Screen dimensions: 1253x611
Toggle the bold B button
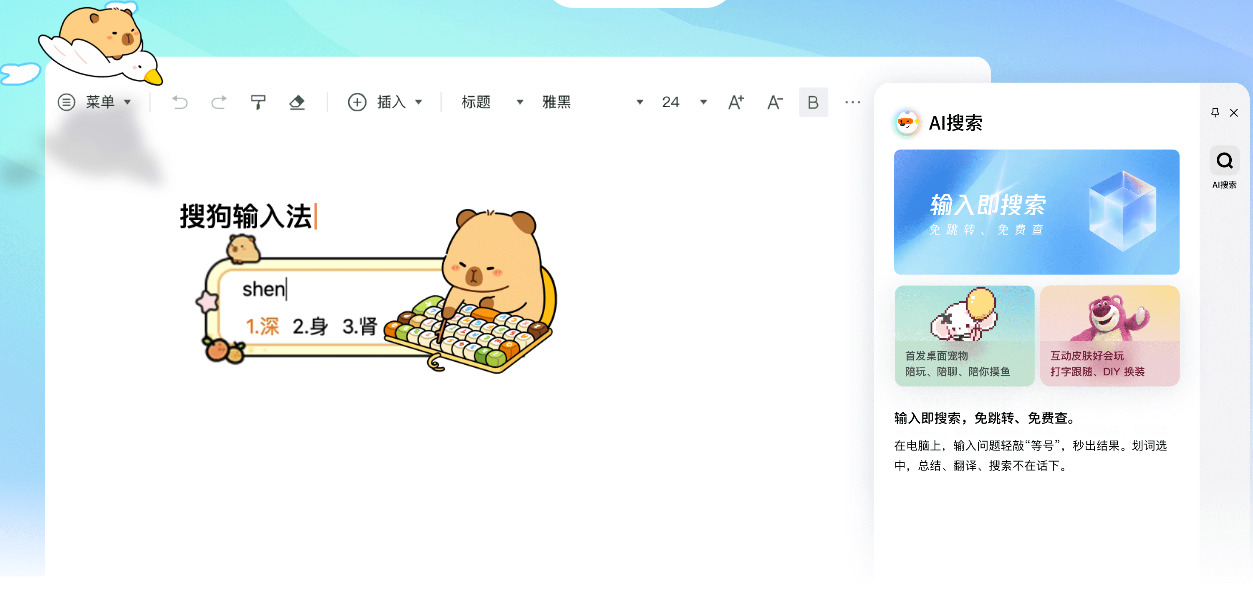point(813,102)
